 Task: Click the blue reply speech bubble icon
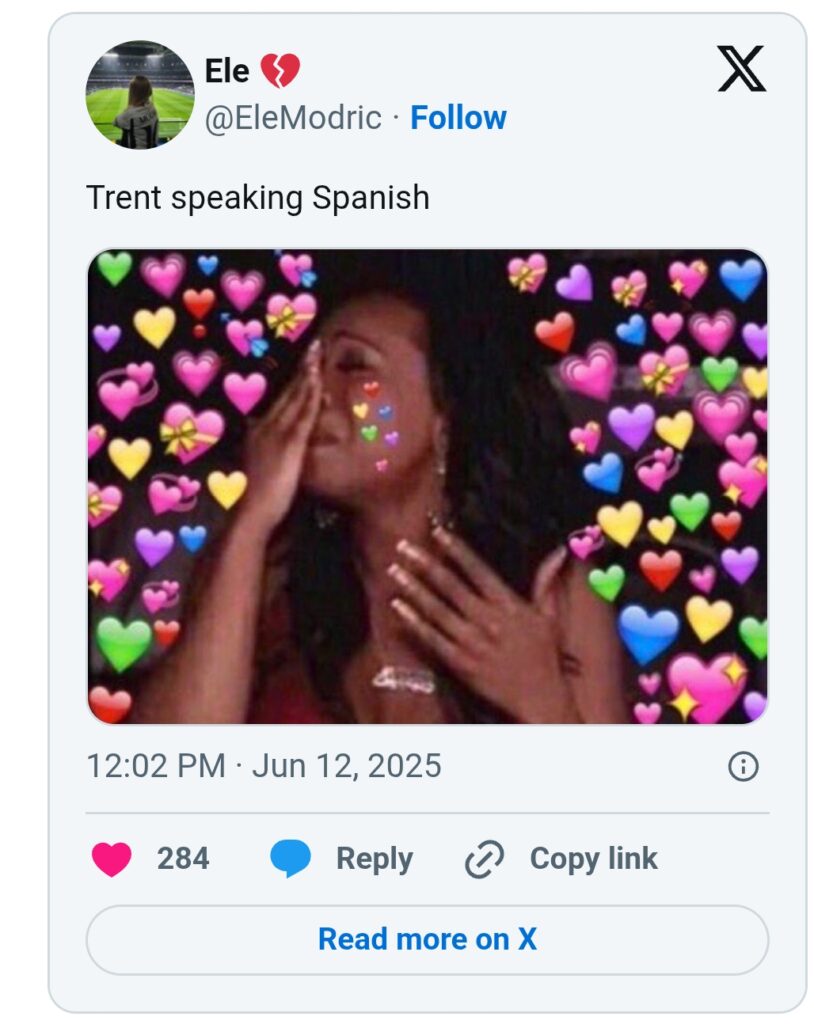[290, 859]
